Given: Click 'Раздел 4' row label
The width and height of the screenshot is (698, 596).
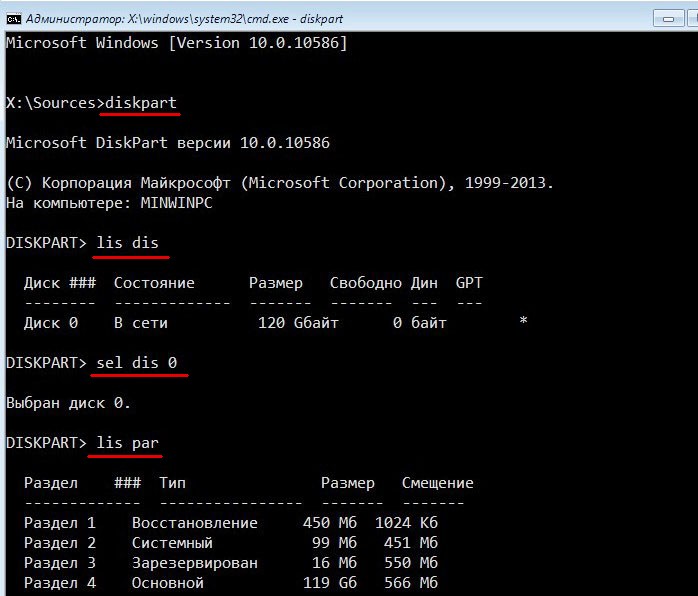Looking at the screenshot, I should pyautogui.click(x=60, y=583).
